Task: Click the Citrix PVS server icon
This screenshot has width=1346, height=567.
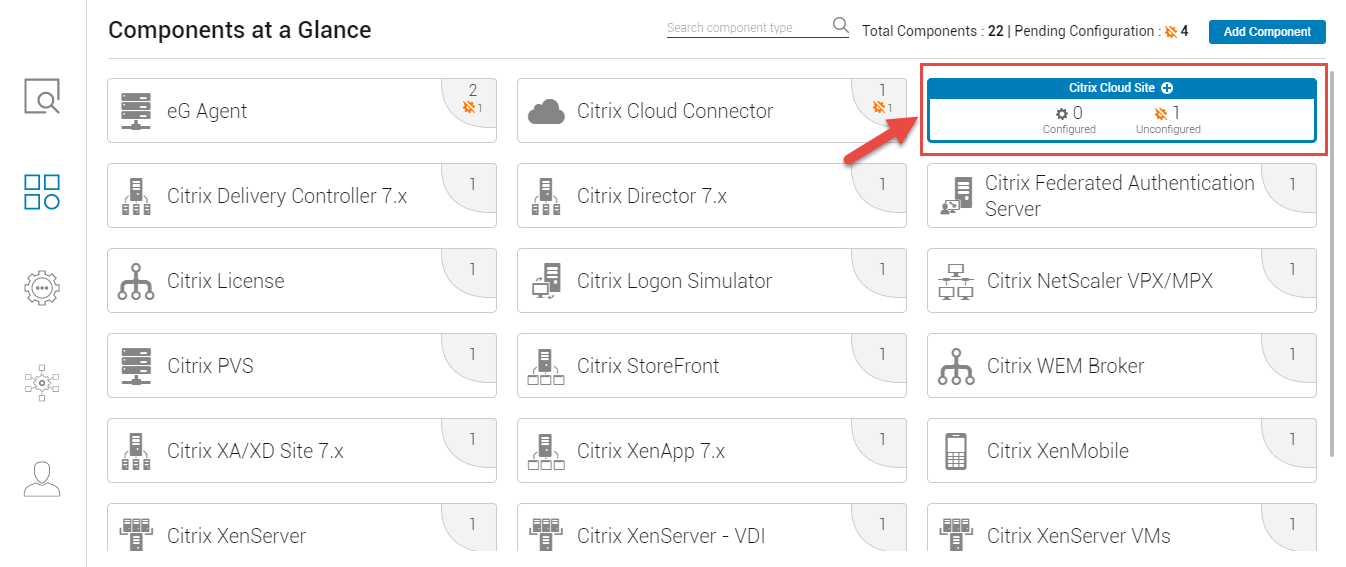Action: point(136,366)
